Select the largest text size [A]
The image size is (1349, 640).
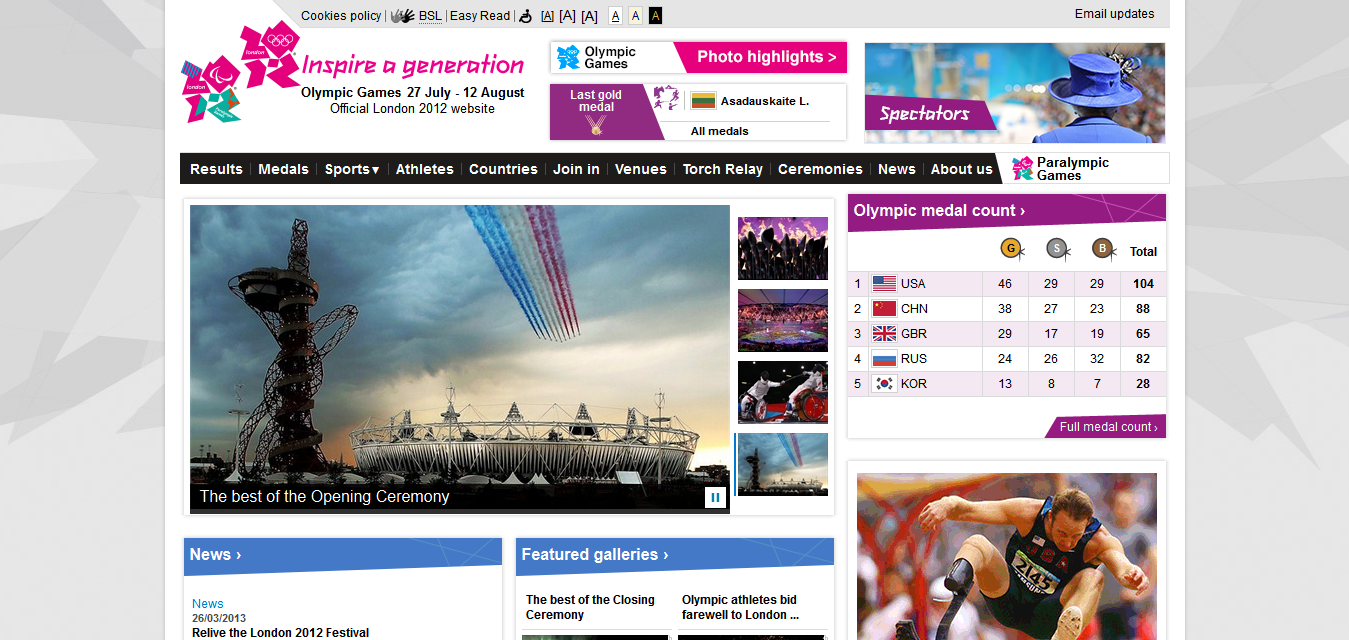pos(589,16)
